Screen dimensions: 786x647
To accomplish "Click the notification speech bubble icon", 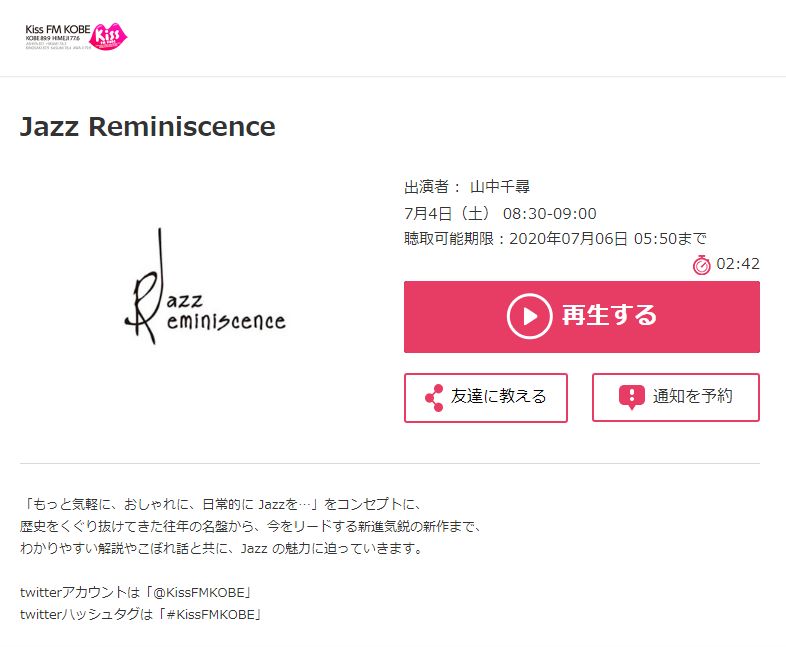I will 632,397.
